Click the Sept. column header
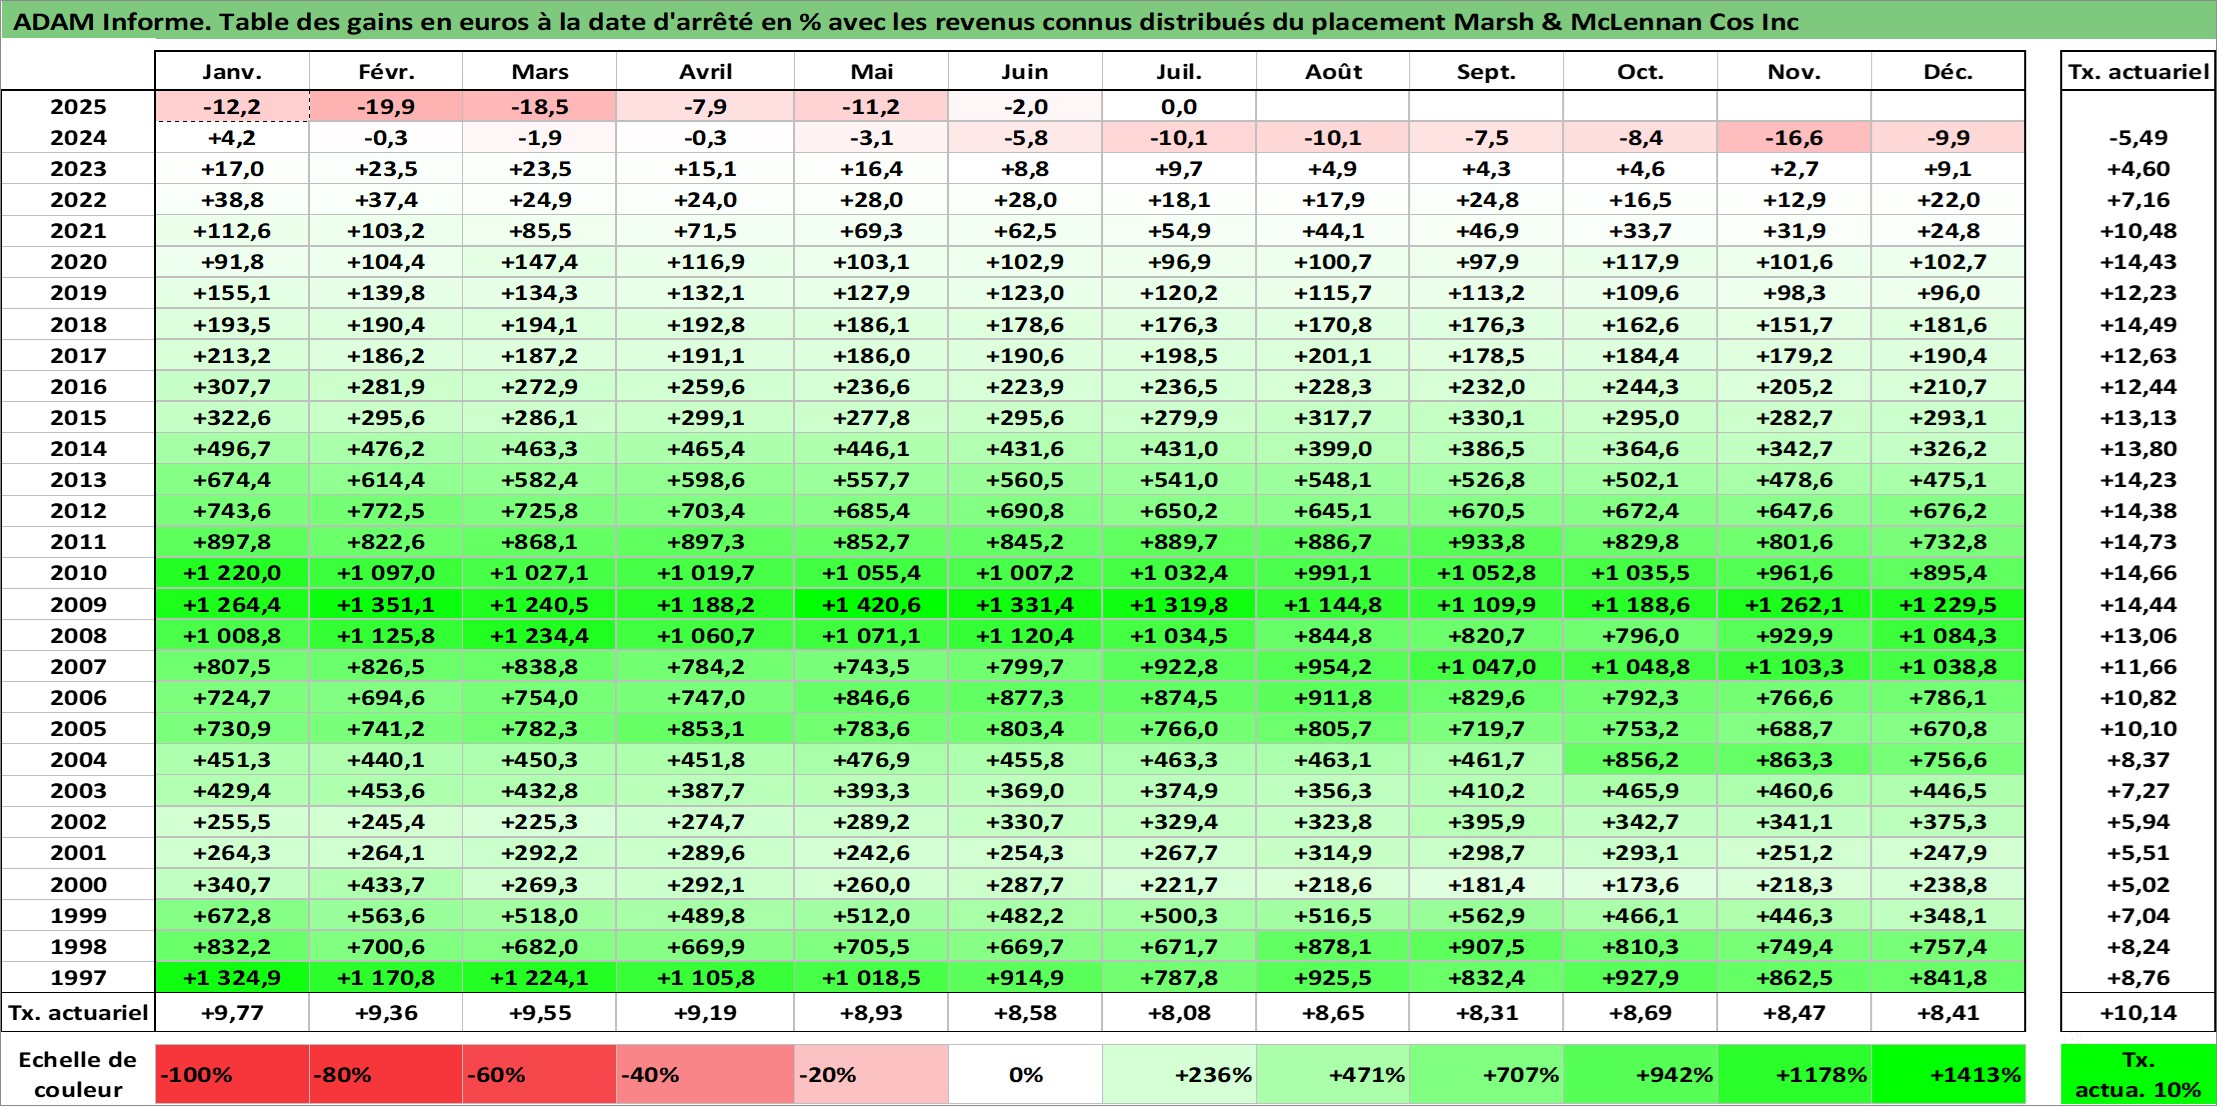The image size is (2217, 1106). pyautogui.click(x=1487, y=72)
